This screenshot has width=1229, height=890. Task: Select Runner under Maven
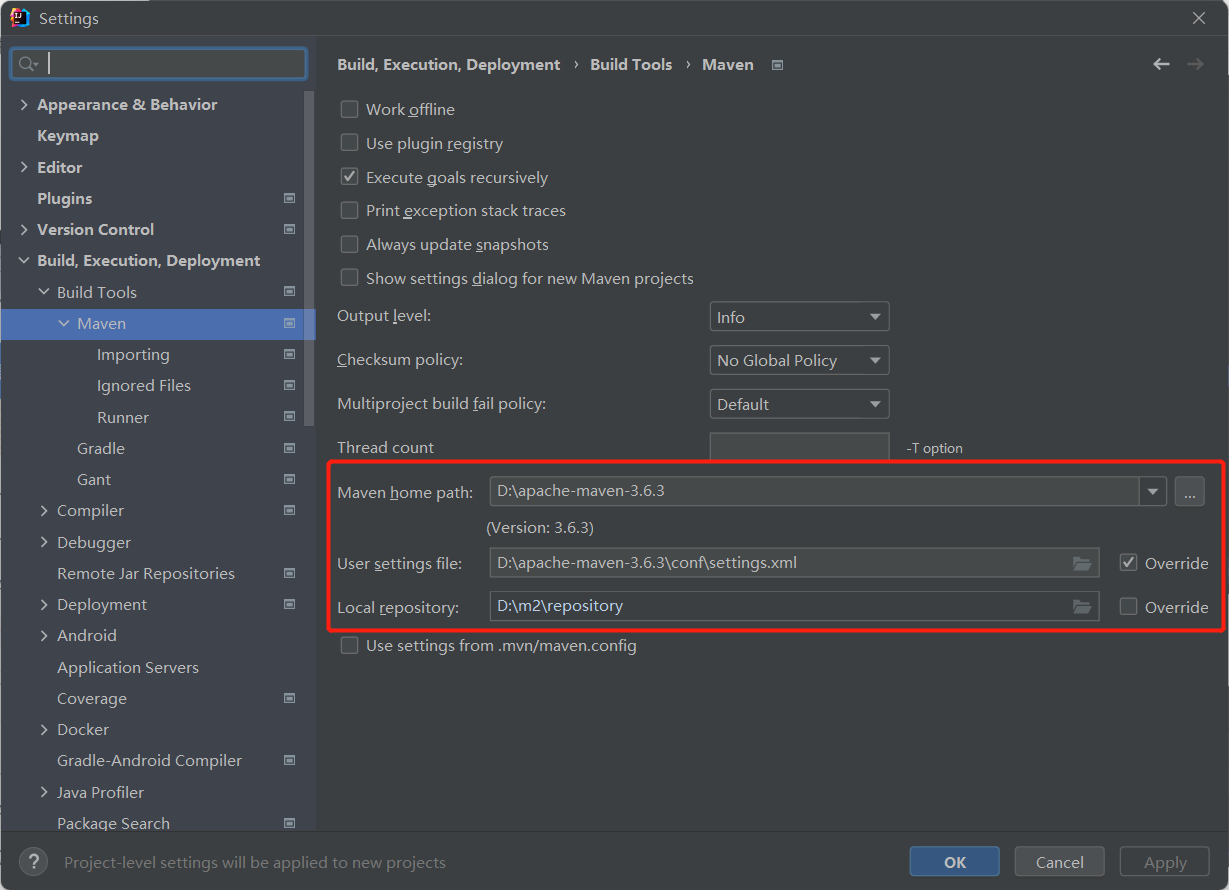pyautogui.click(x=123, y=417)
